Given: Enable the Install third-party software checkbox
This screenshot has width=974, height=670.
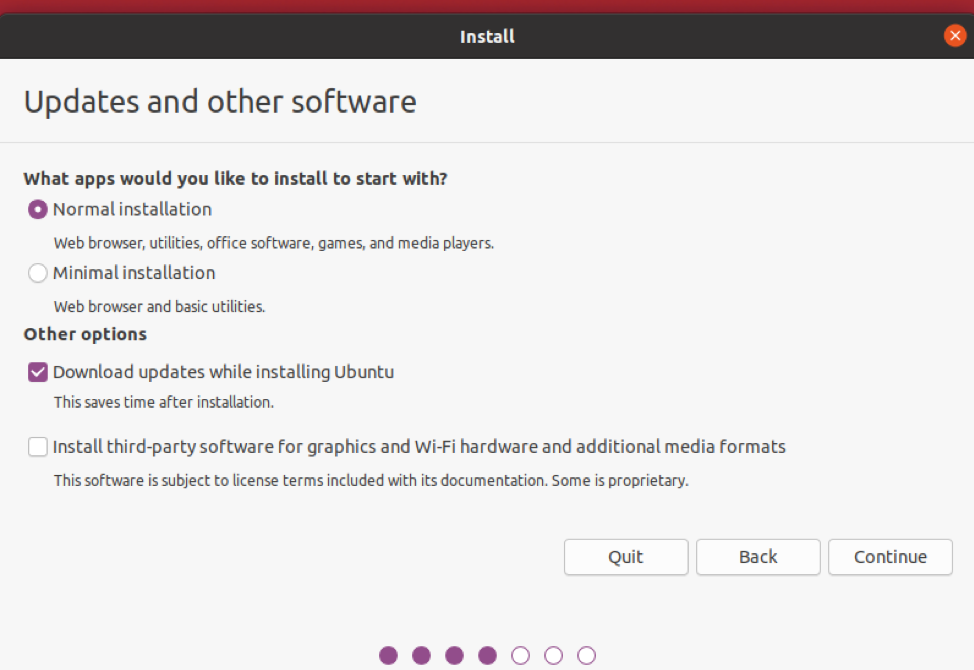Looking at the screenshot, I should pos(38,447).
